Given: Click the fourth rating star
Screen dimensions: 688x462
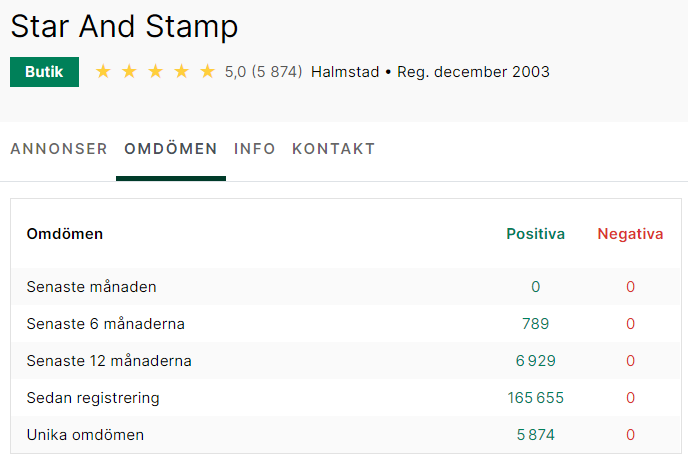Looking at the screenshot, I should [181, 71].
